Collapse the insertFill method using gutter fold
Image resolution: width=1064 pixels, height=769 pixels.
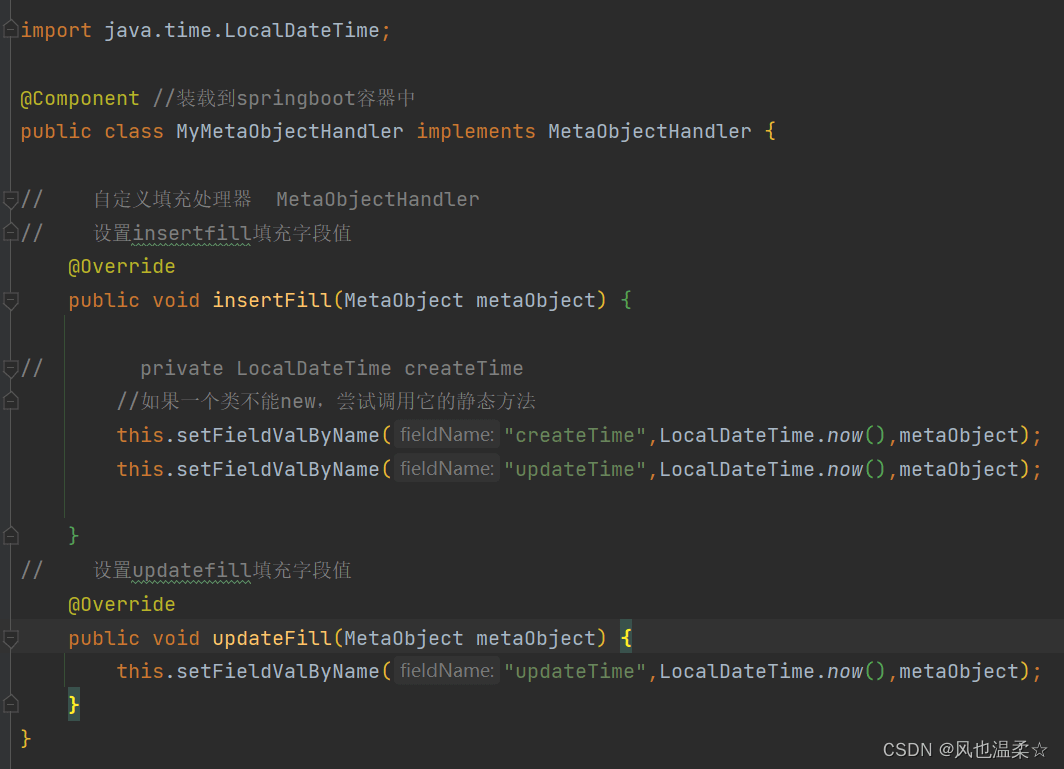pos(10,301)
